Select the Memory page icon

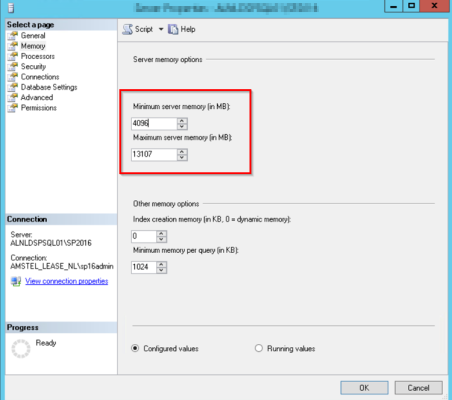tap(13, 46)
